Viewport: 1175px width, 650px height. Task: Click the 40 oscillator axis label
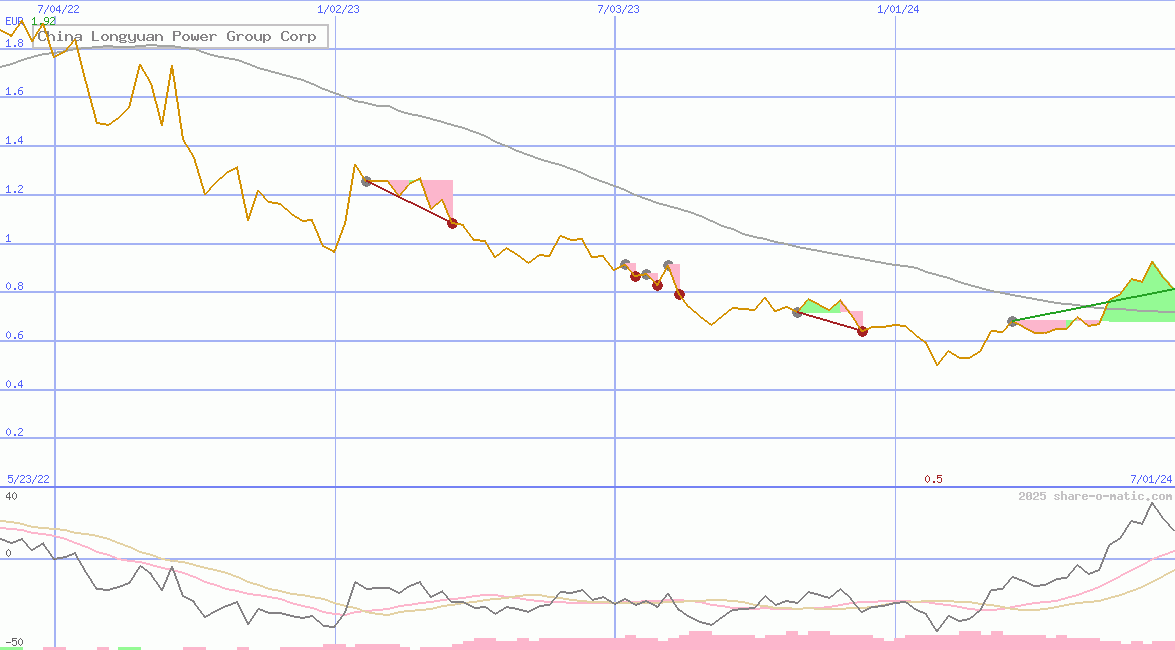pos(11,496)
